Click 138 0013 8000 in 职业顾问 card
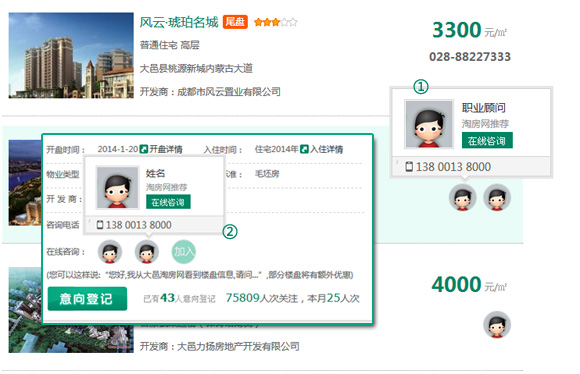 click(453, 167)
